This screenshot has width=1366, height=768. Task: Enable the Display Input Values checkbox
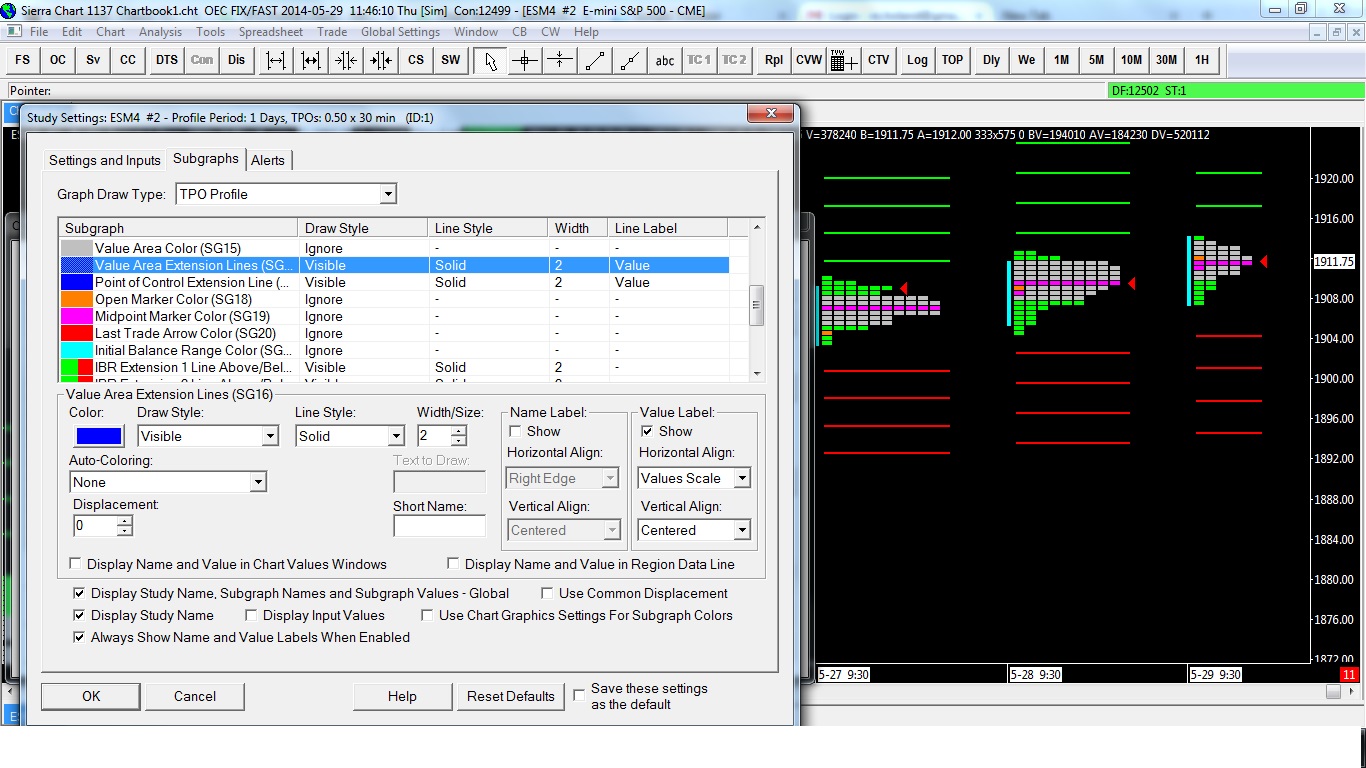click(252, 616)
